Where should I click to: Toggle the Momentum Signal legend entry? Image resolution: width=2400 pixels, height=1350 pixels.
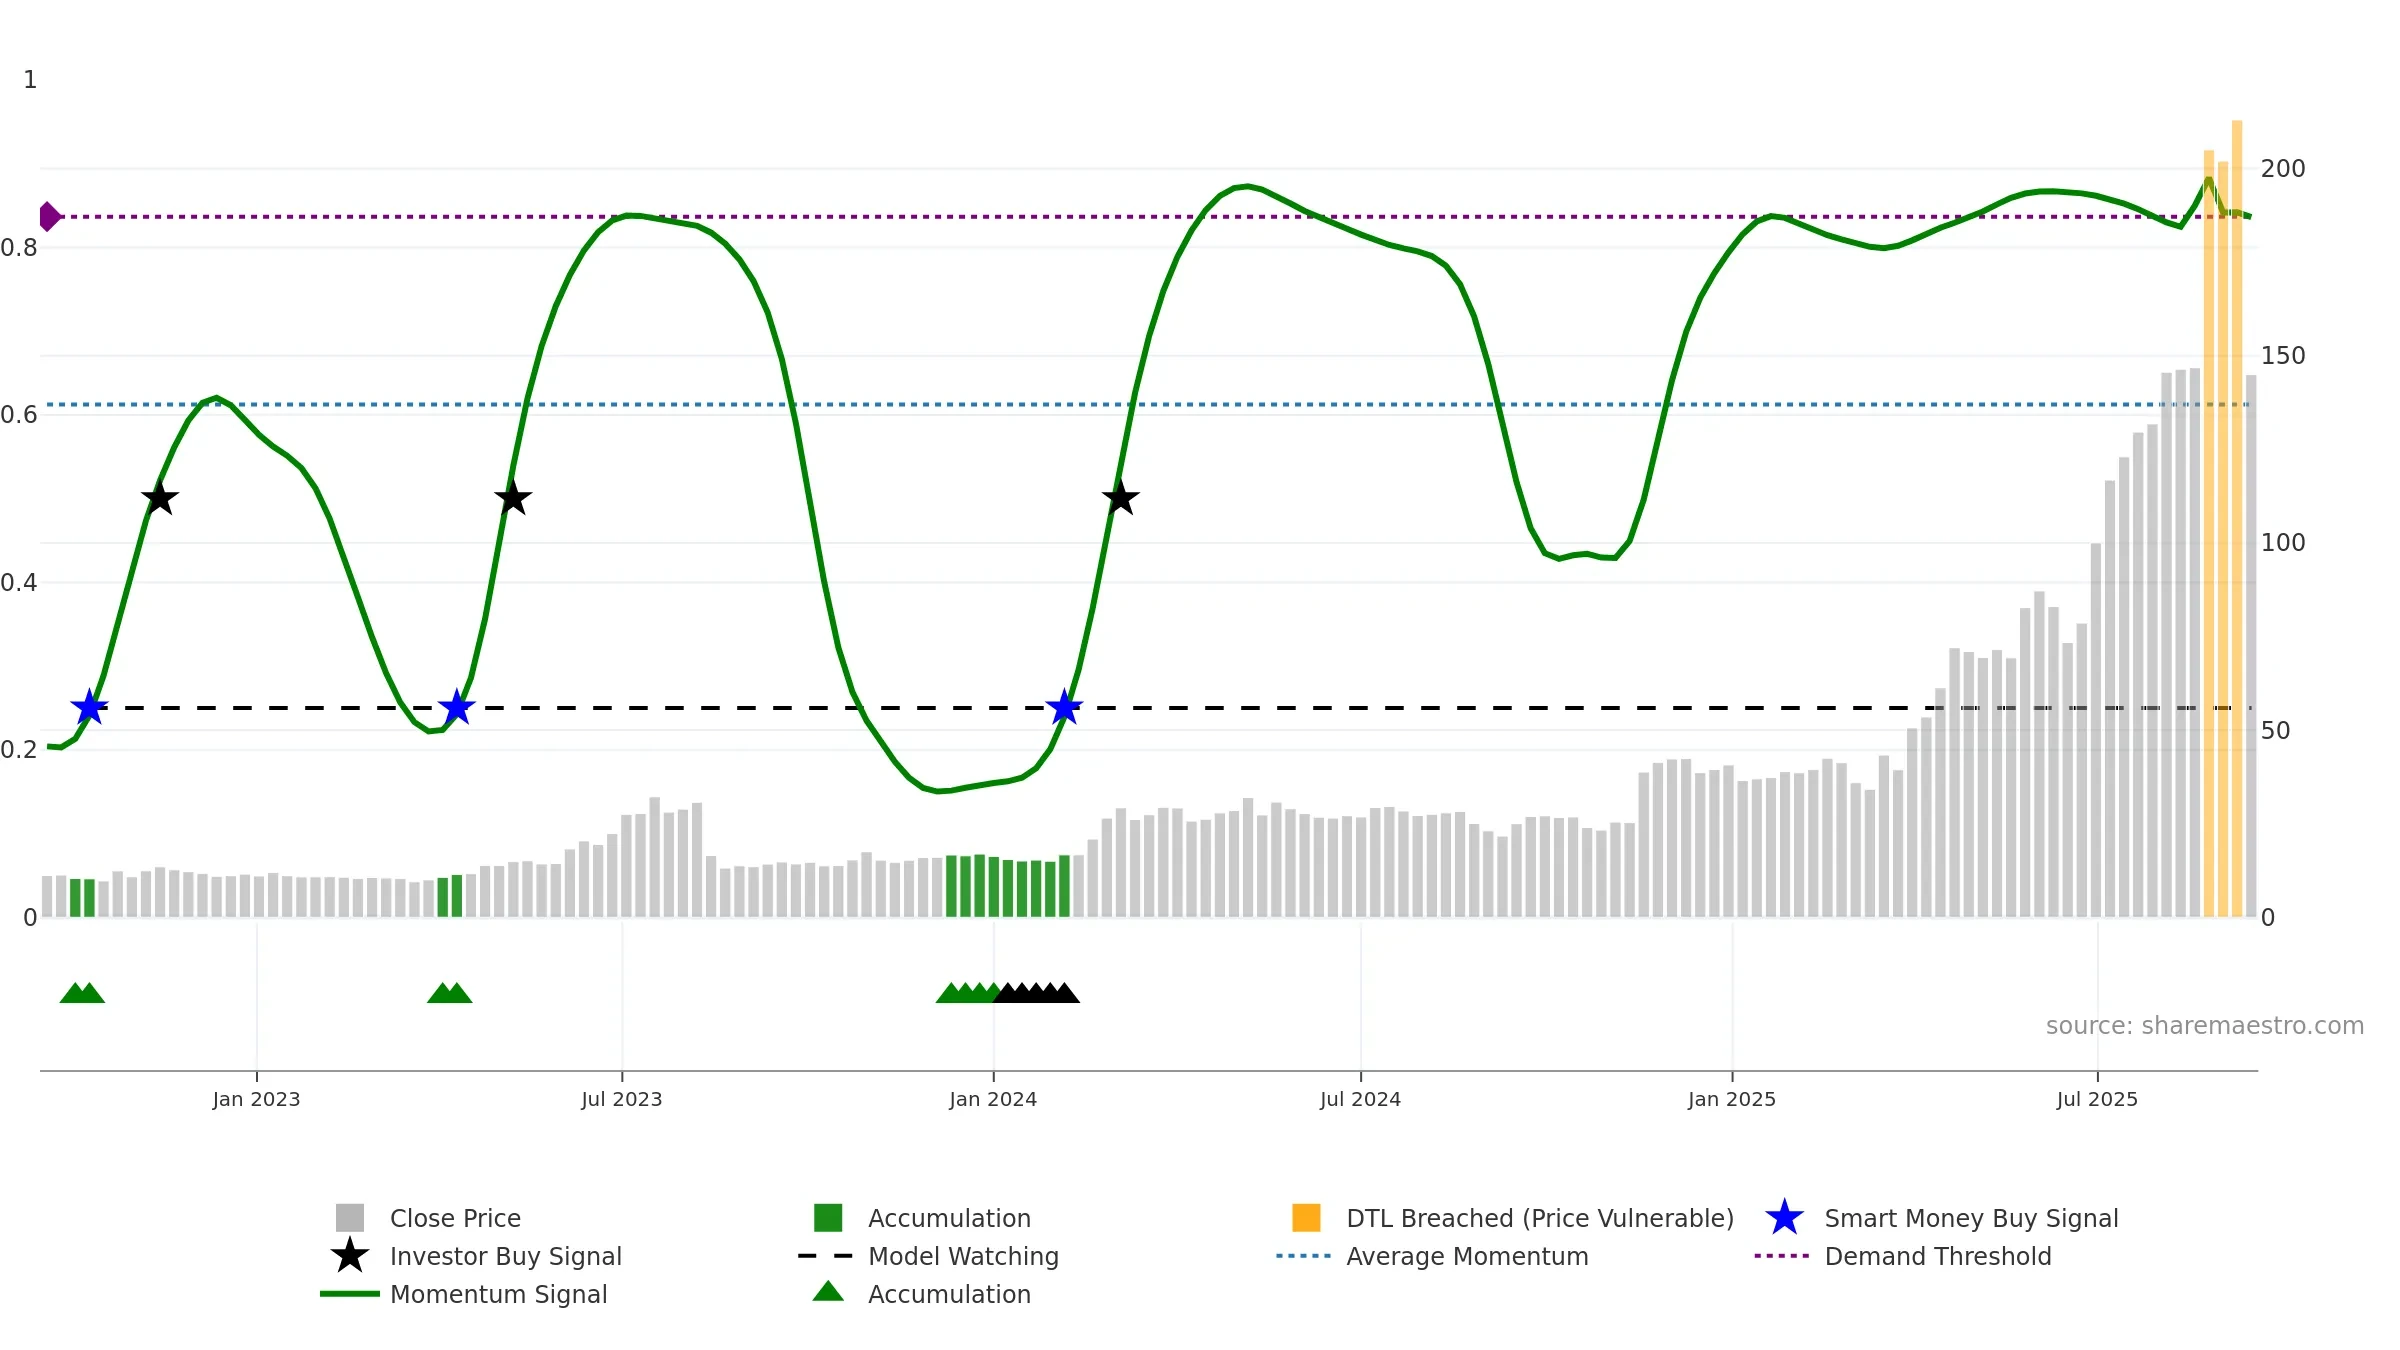coord(498,1294)
